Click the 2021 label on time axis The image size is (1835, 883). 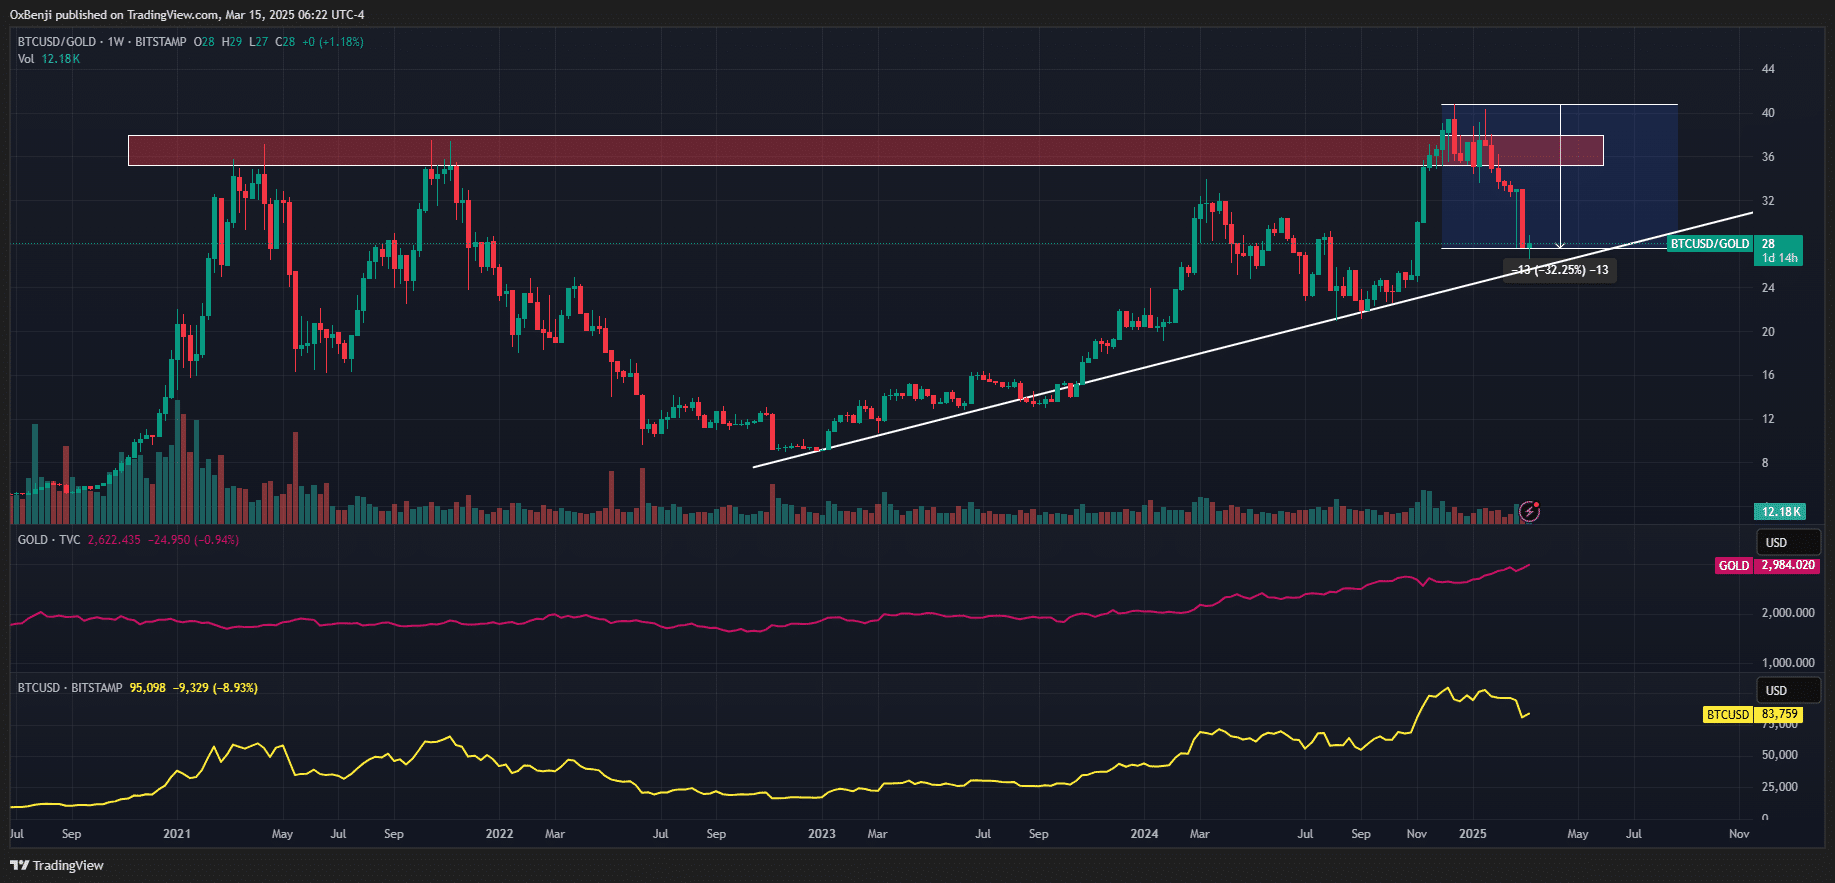coord(177,834)
